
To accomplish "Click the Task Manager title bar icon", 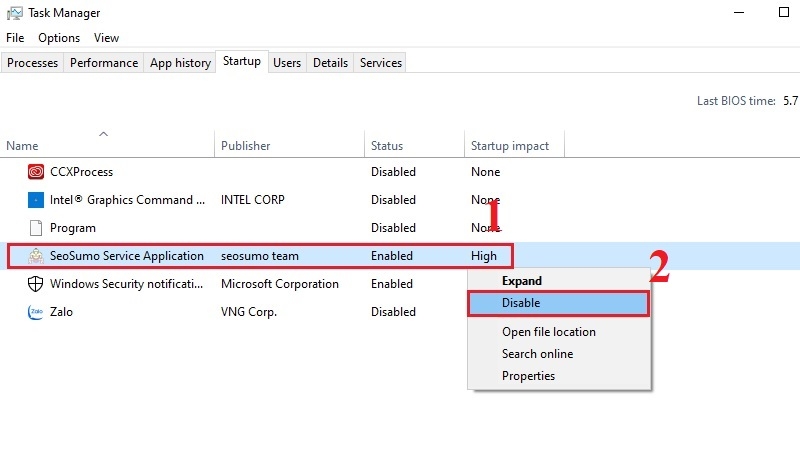I will (x=14, y=13).
